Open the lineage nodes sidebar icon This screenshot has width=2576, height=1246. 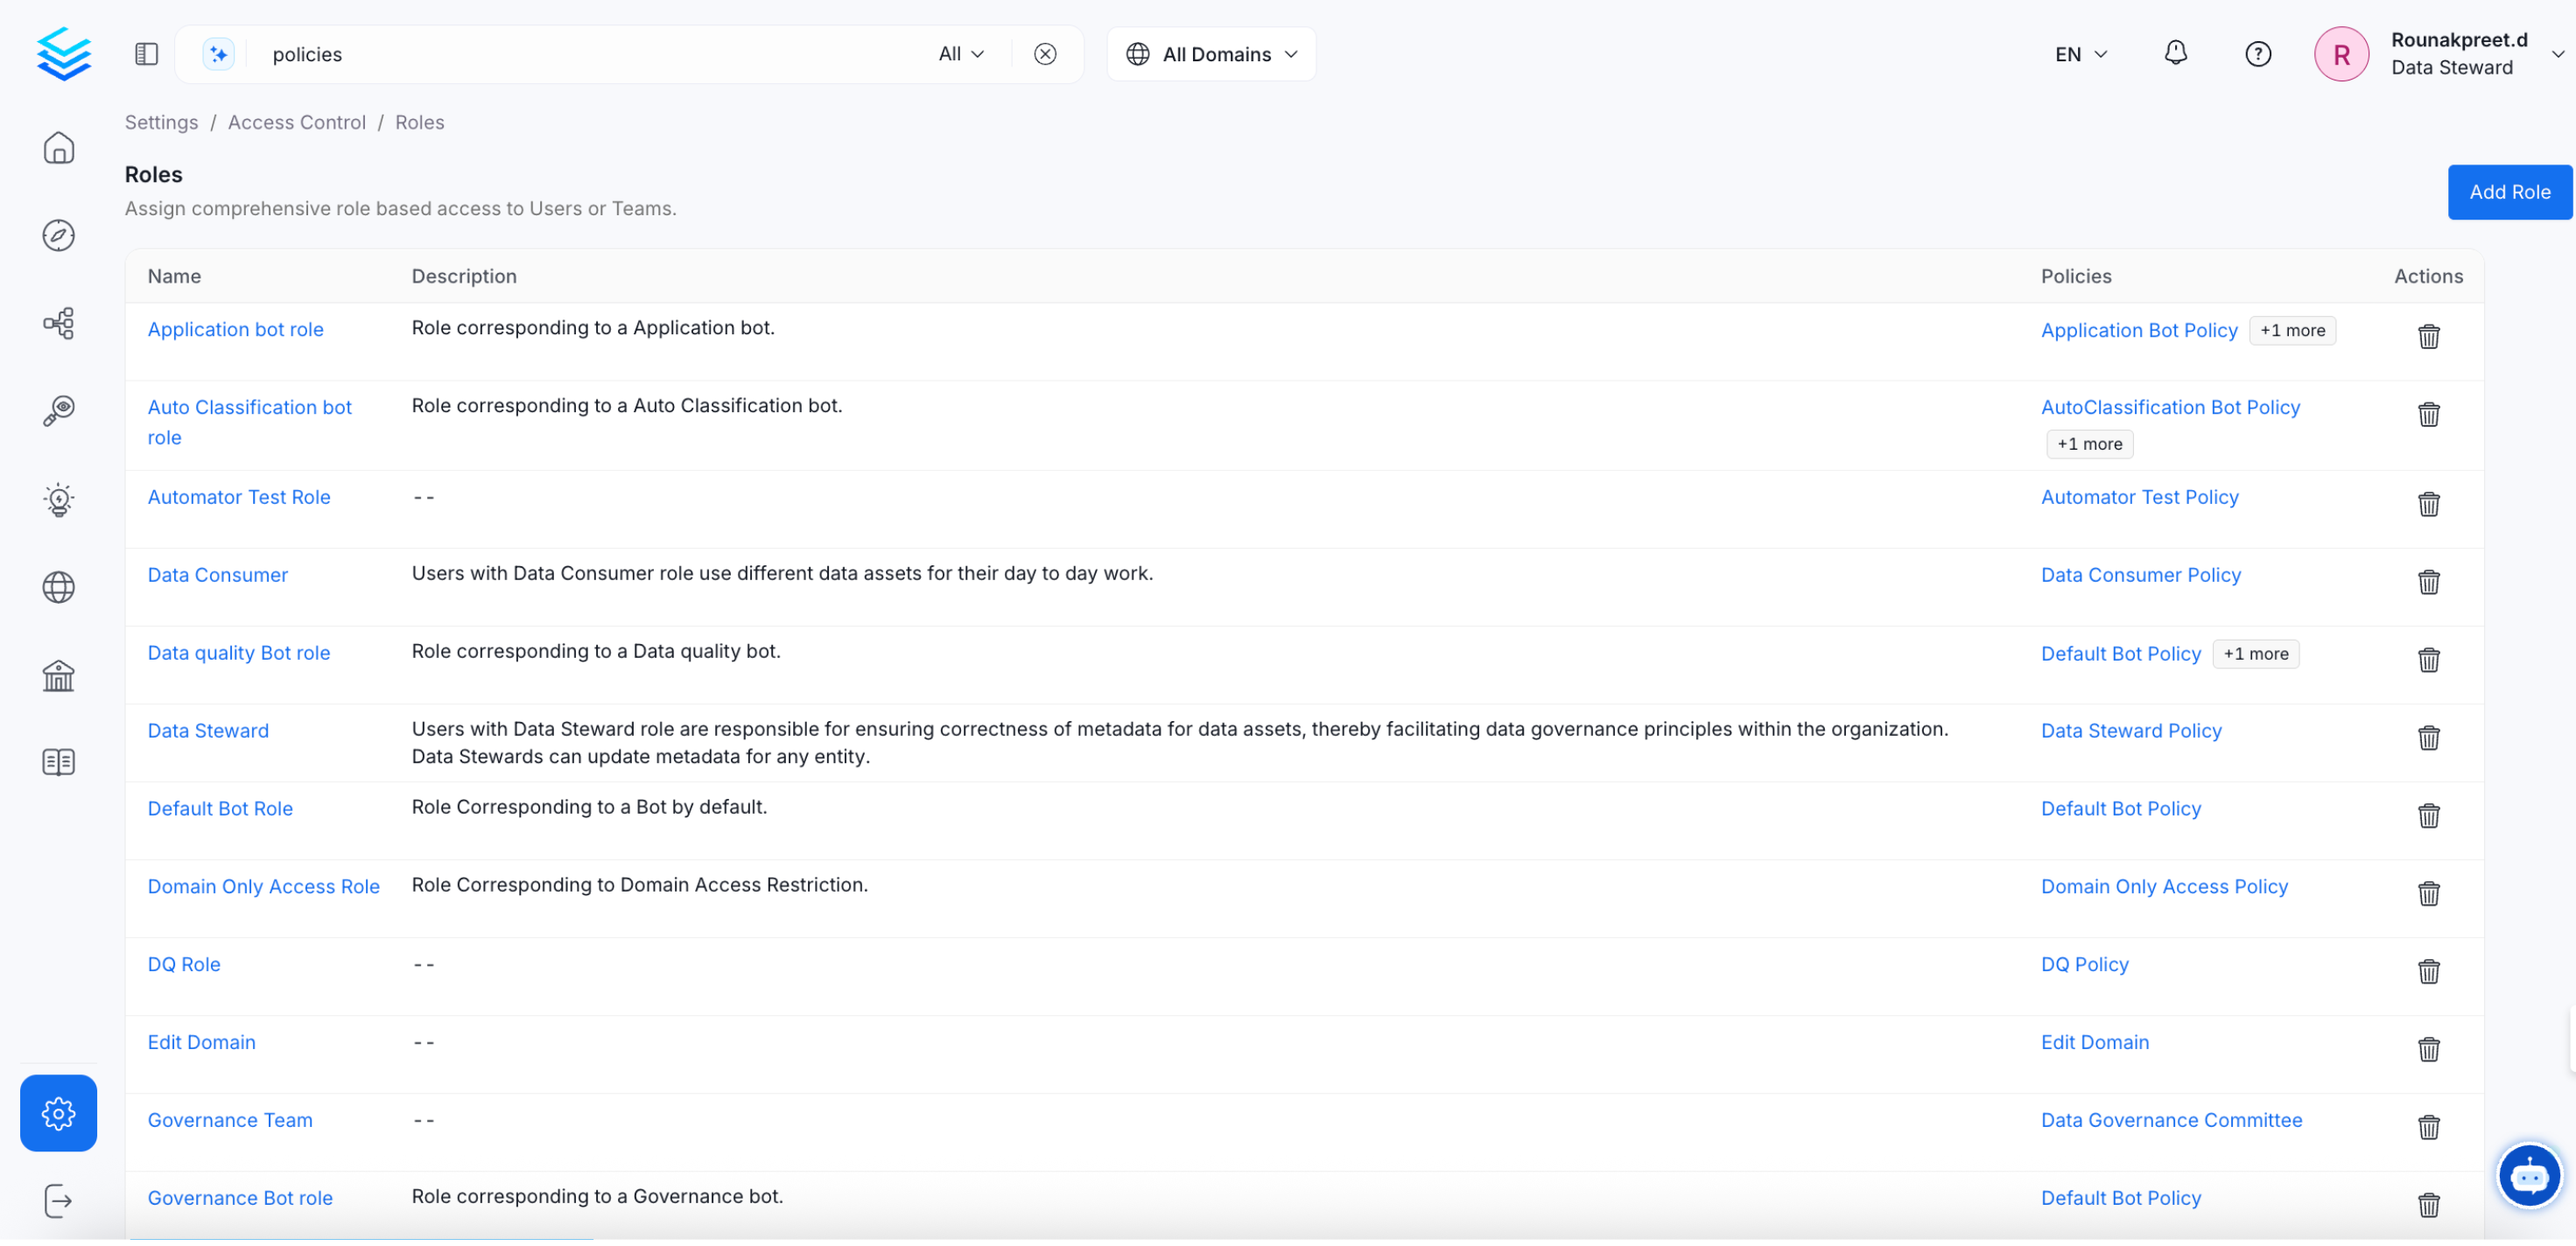tap(58, 324)
